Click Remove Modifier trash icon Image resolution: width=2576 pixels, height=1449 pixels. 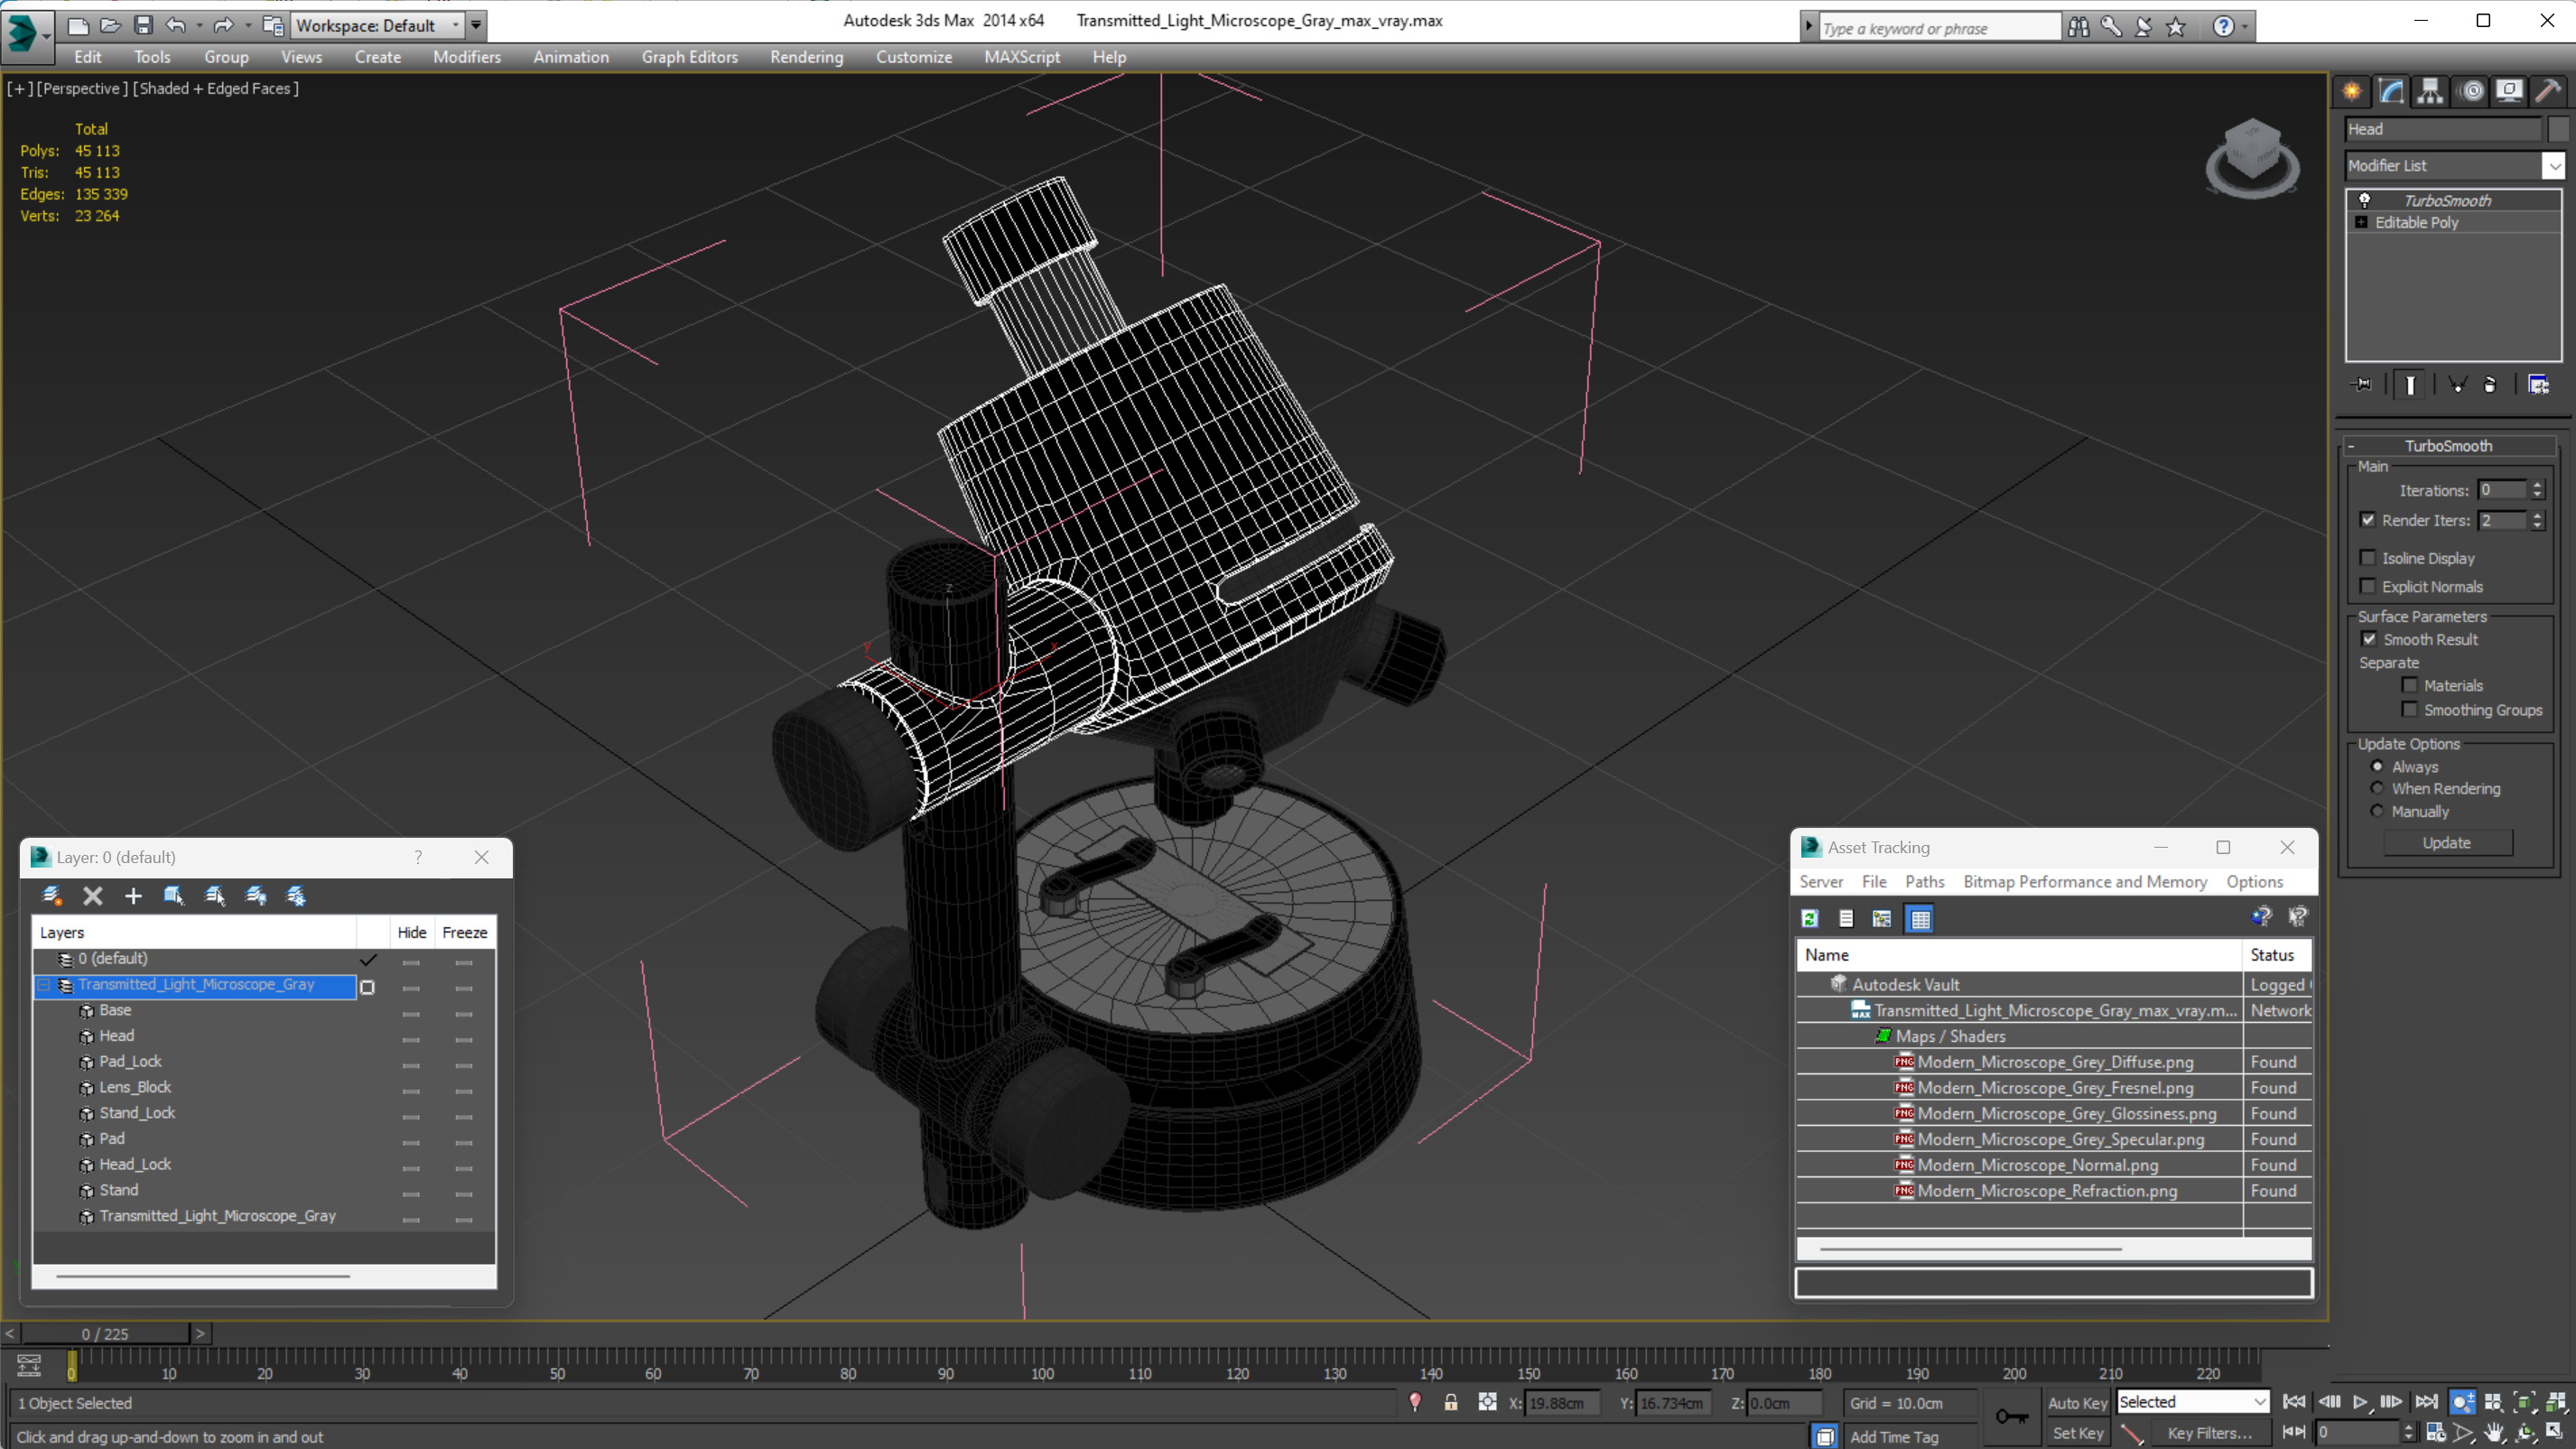point(2490,385)
